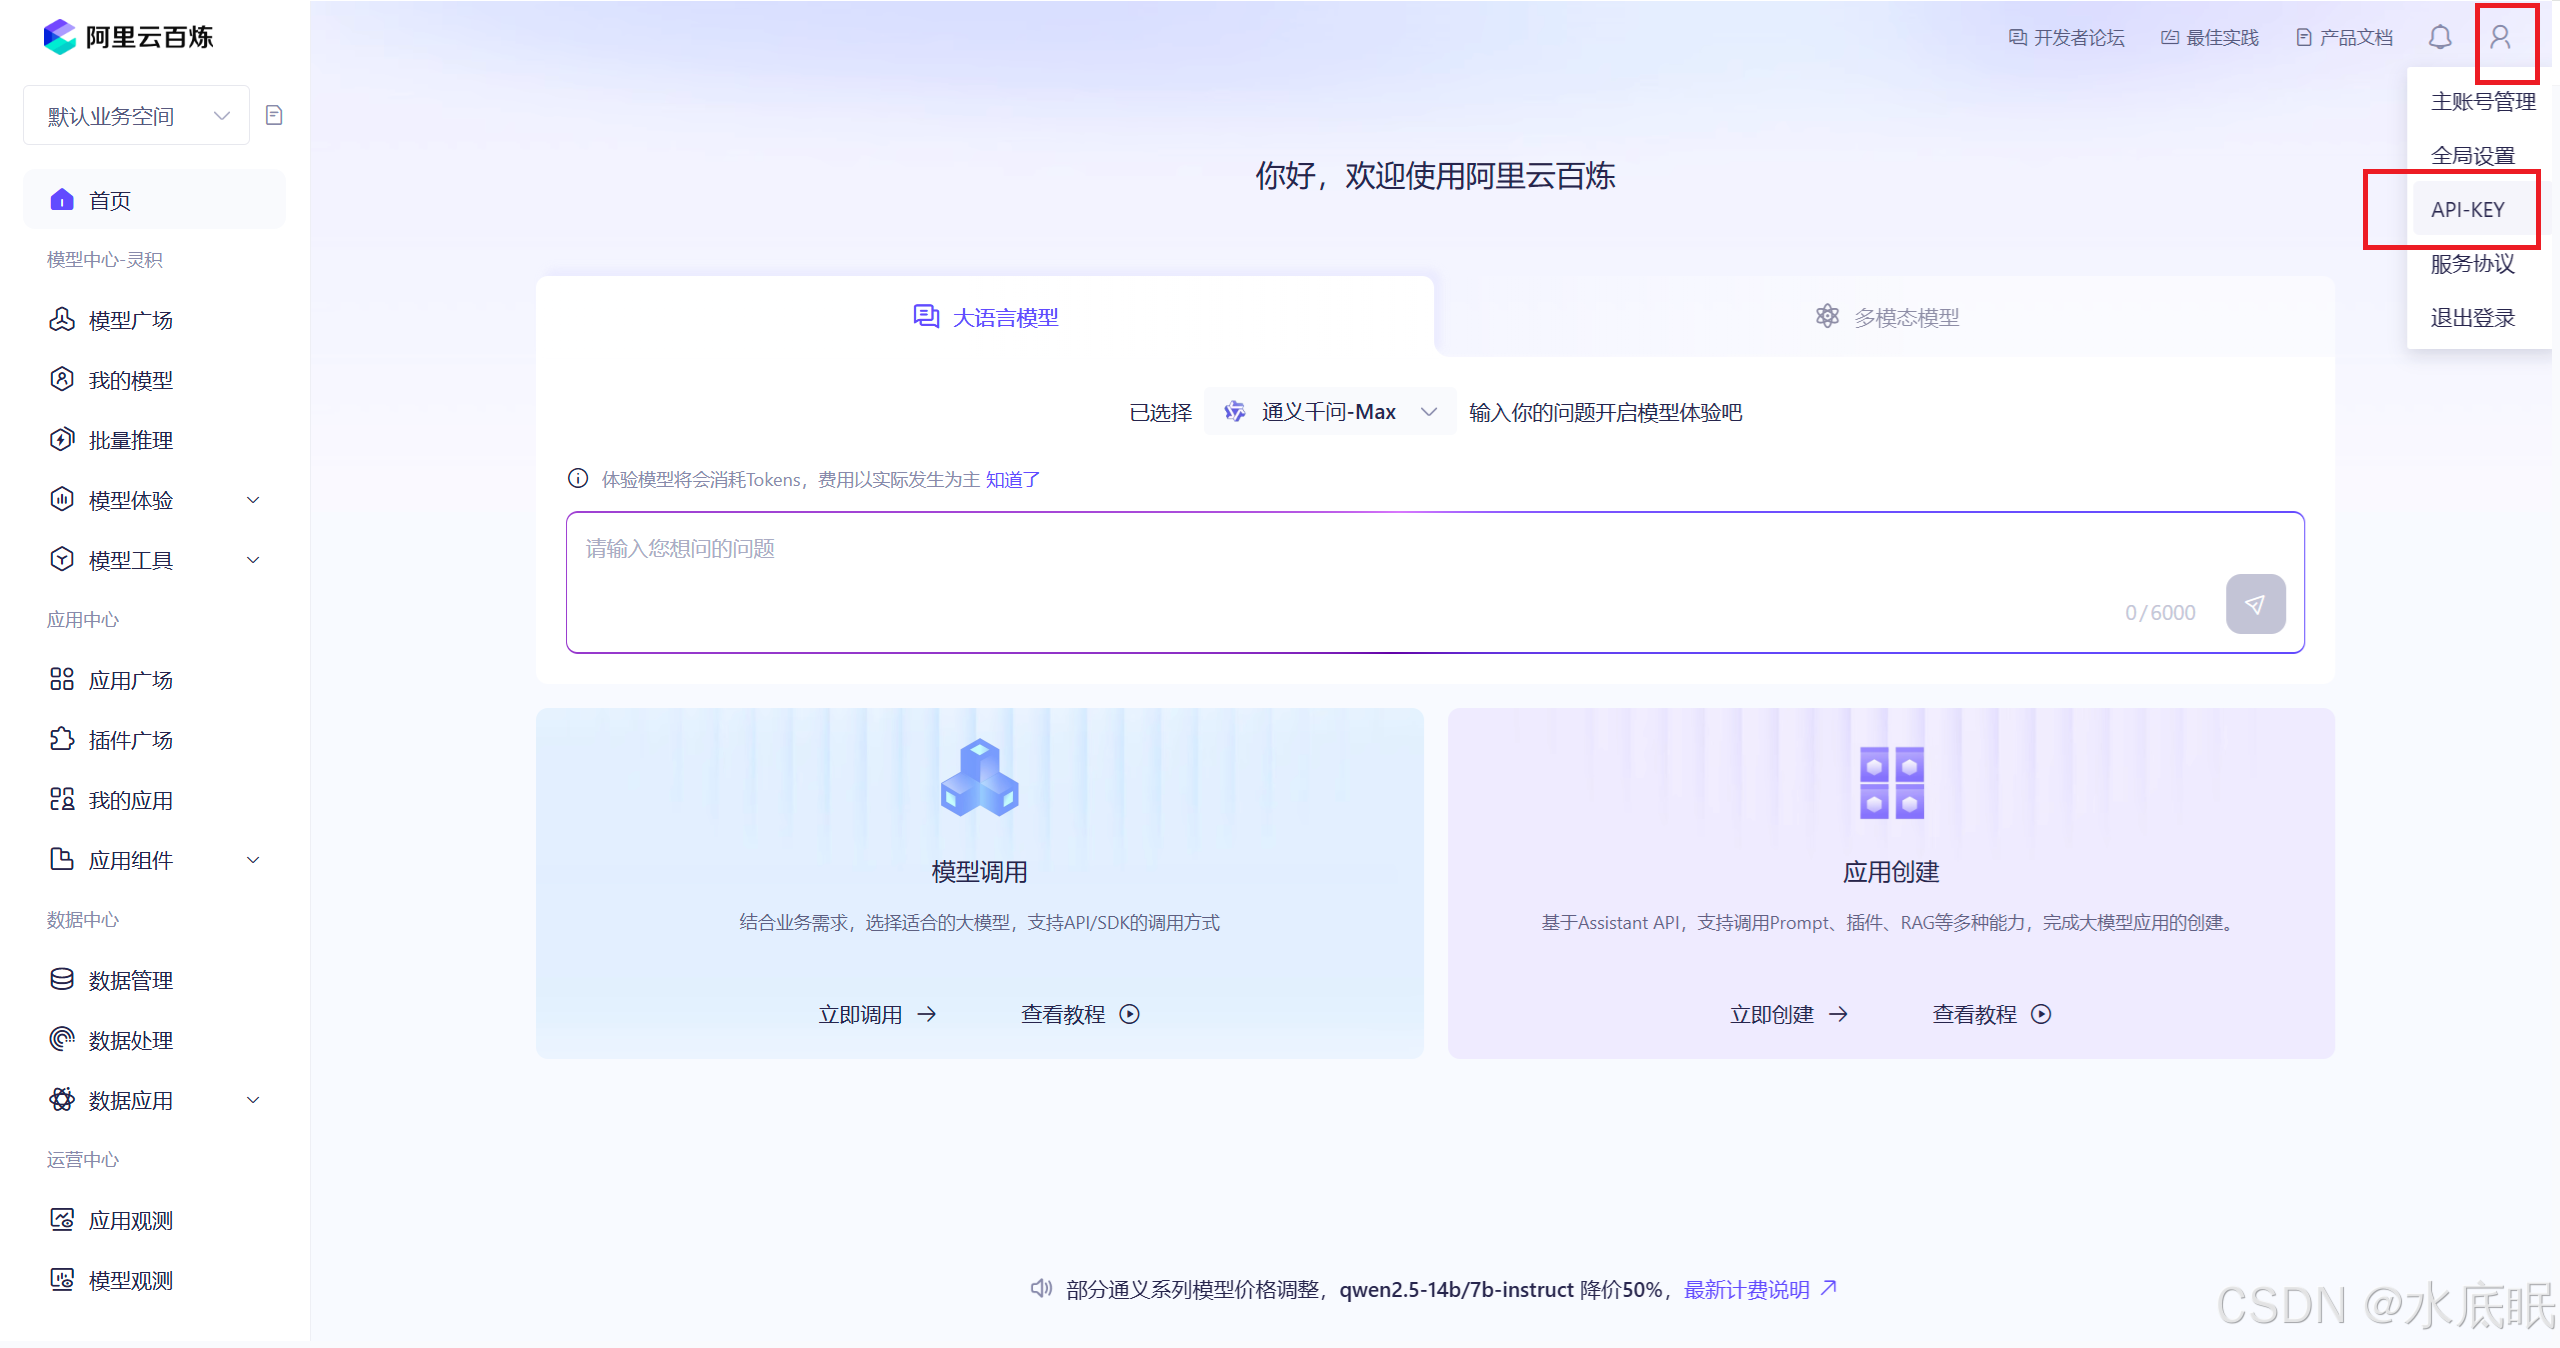Image resolution: width=2560 pixels, height=1348 pixels.
Task: Click the user account avatar icon
Action: click(2500, 38)
